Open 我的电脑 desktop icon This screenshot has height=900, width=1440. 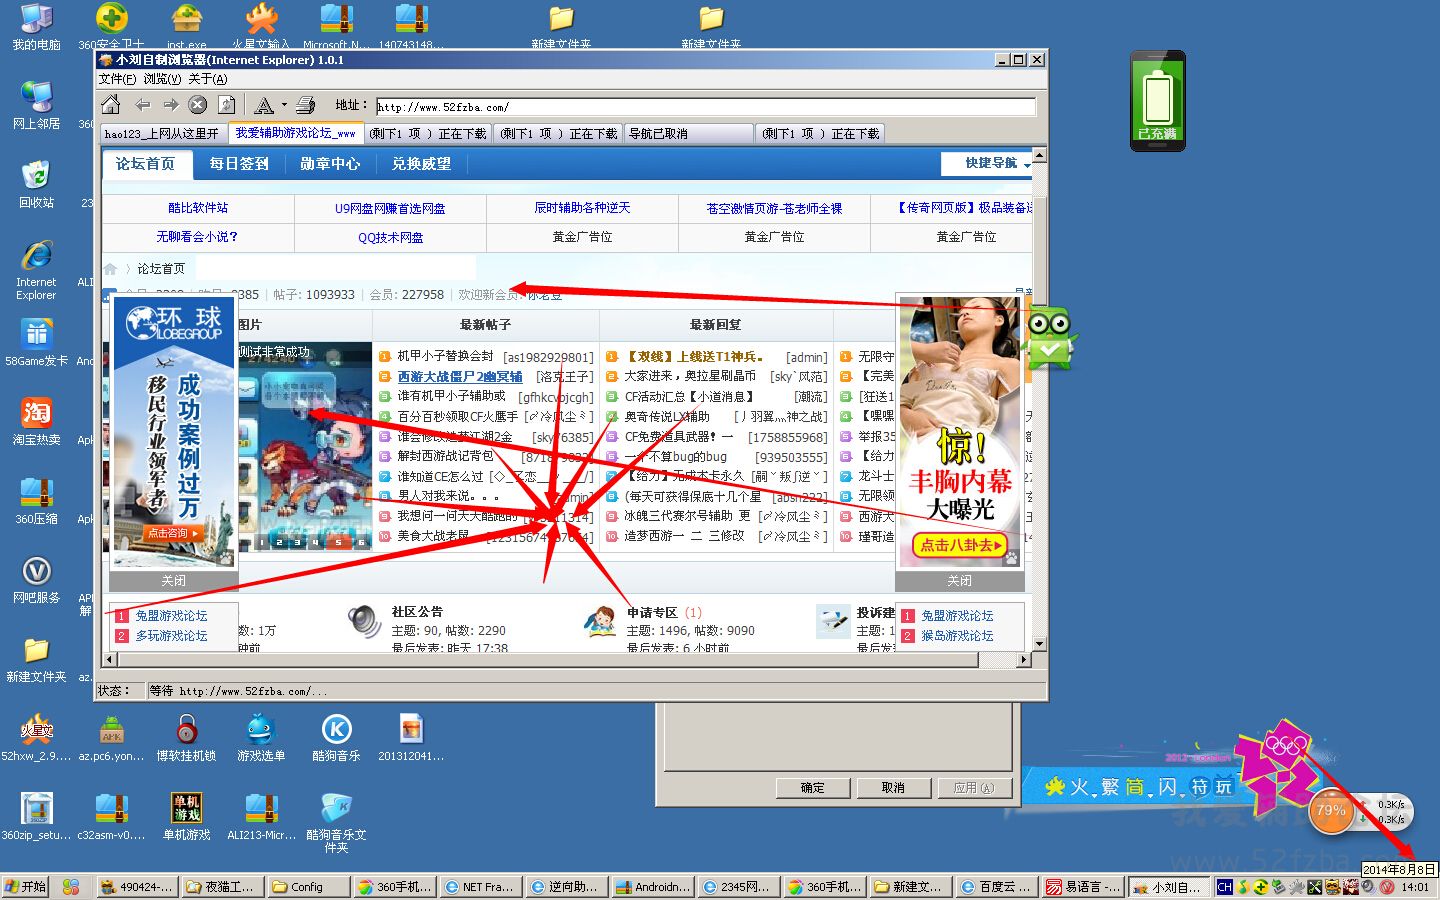pos(36,27)
